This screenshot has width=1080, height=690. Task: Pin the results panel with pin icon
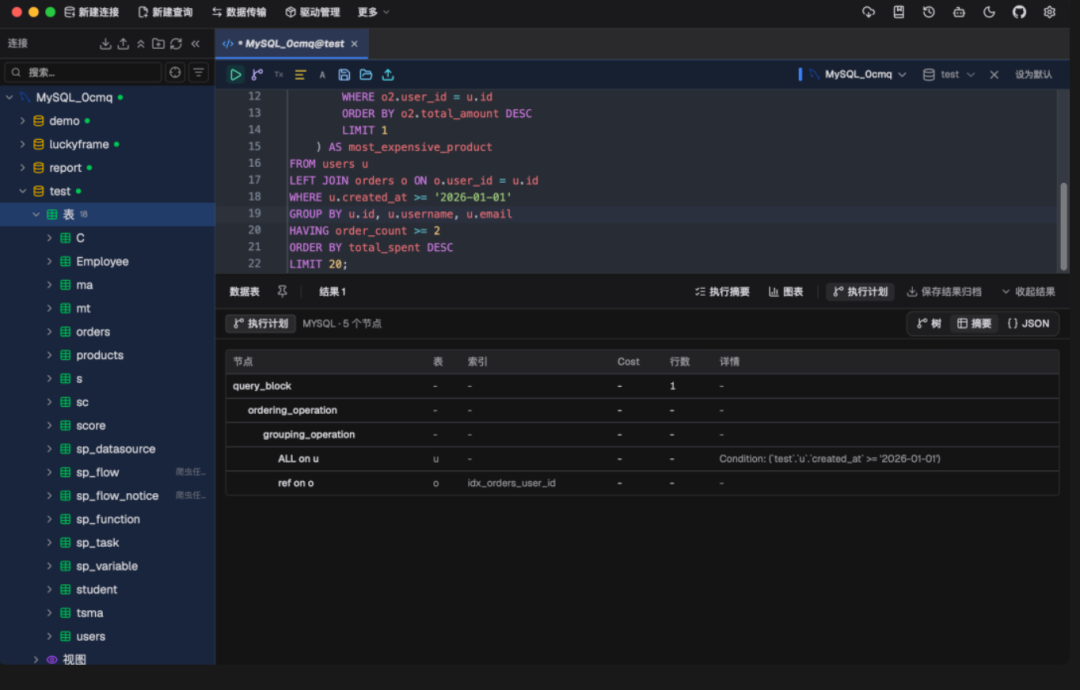click(282, 291)
